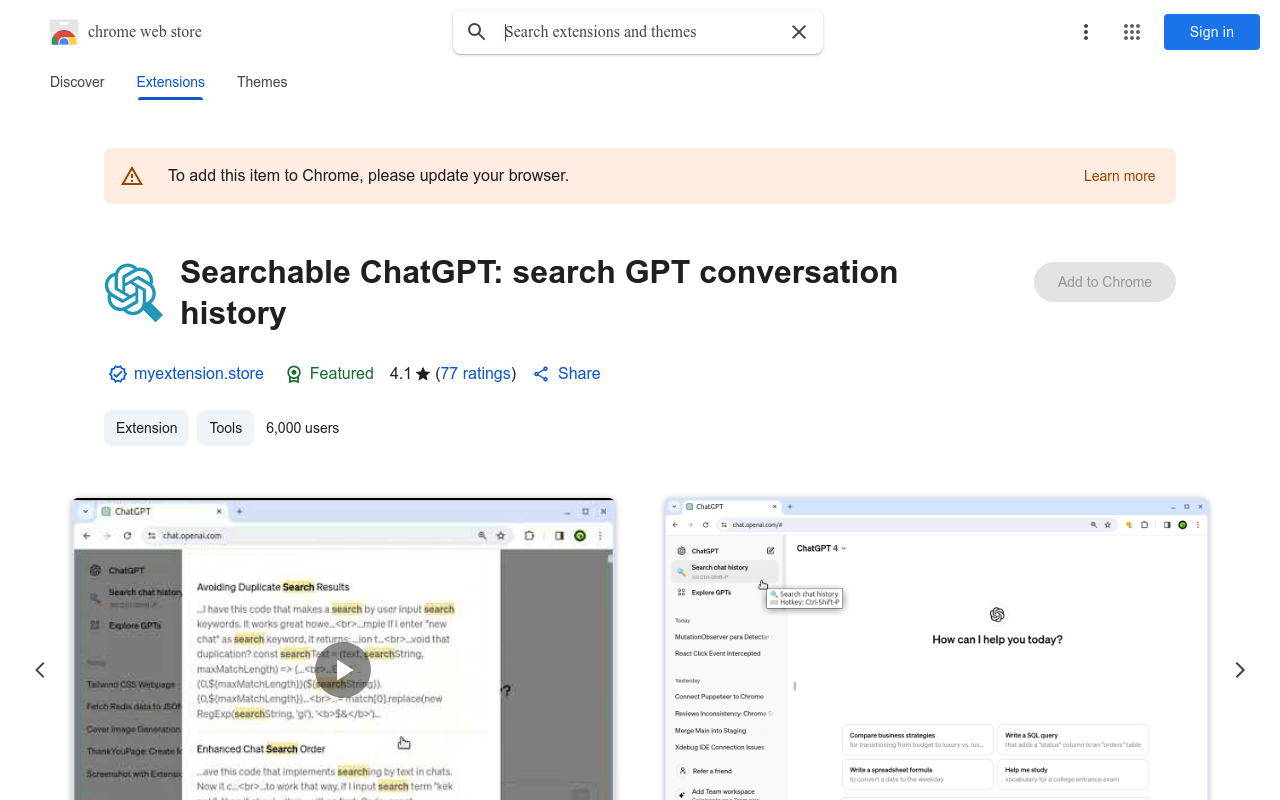Screen dimensions: 1280x800
Task: Click the 6,000 users text
Action: (303, 428)
